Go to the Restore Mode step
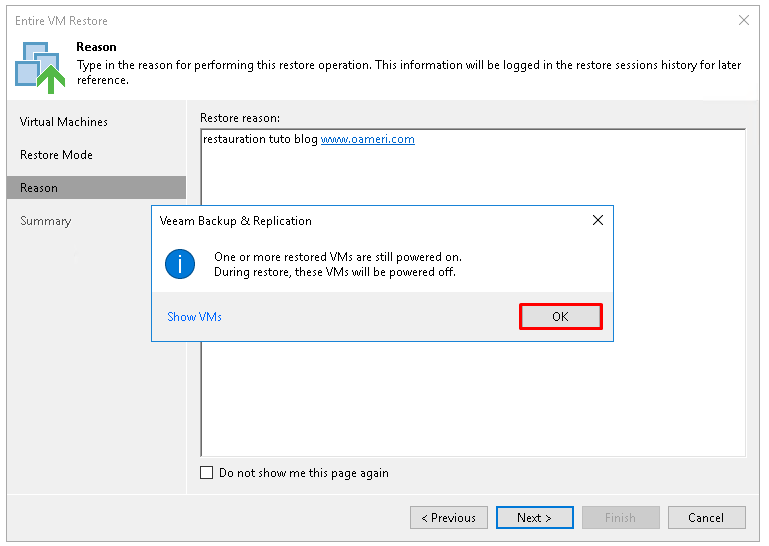This screenshot has width=769, height=546. click(x=56, y=155)
